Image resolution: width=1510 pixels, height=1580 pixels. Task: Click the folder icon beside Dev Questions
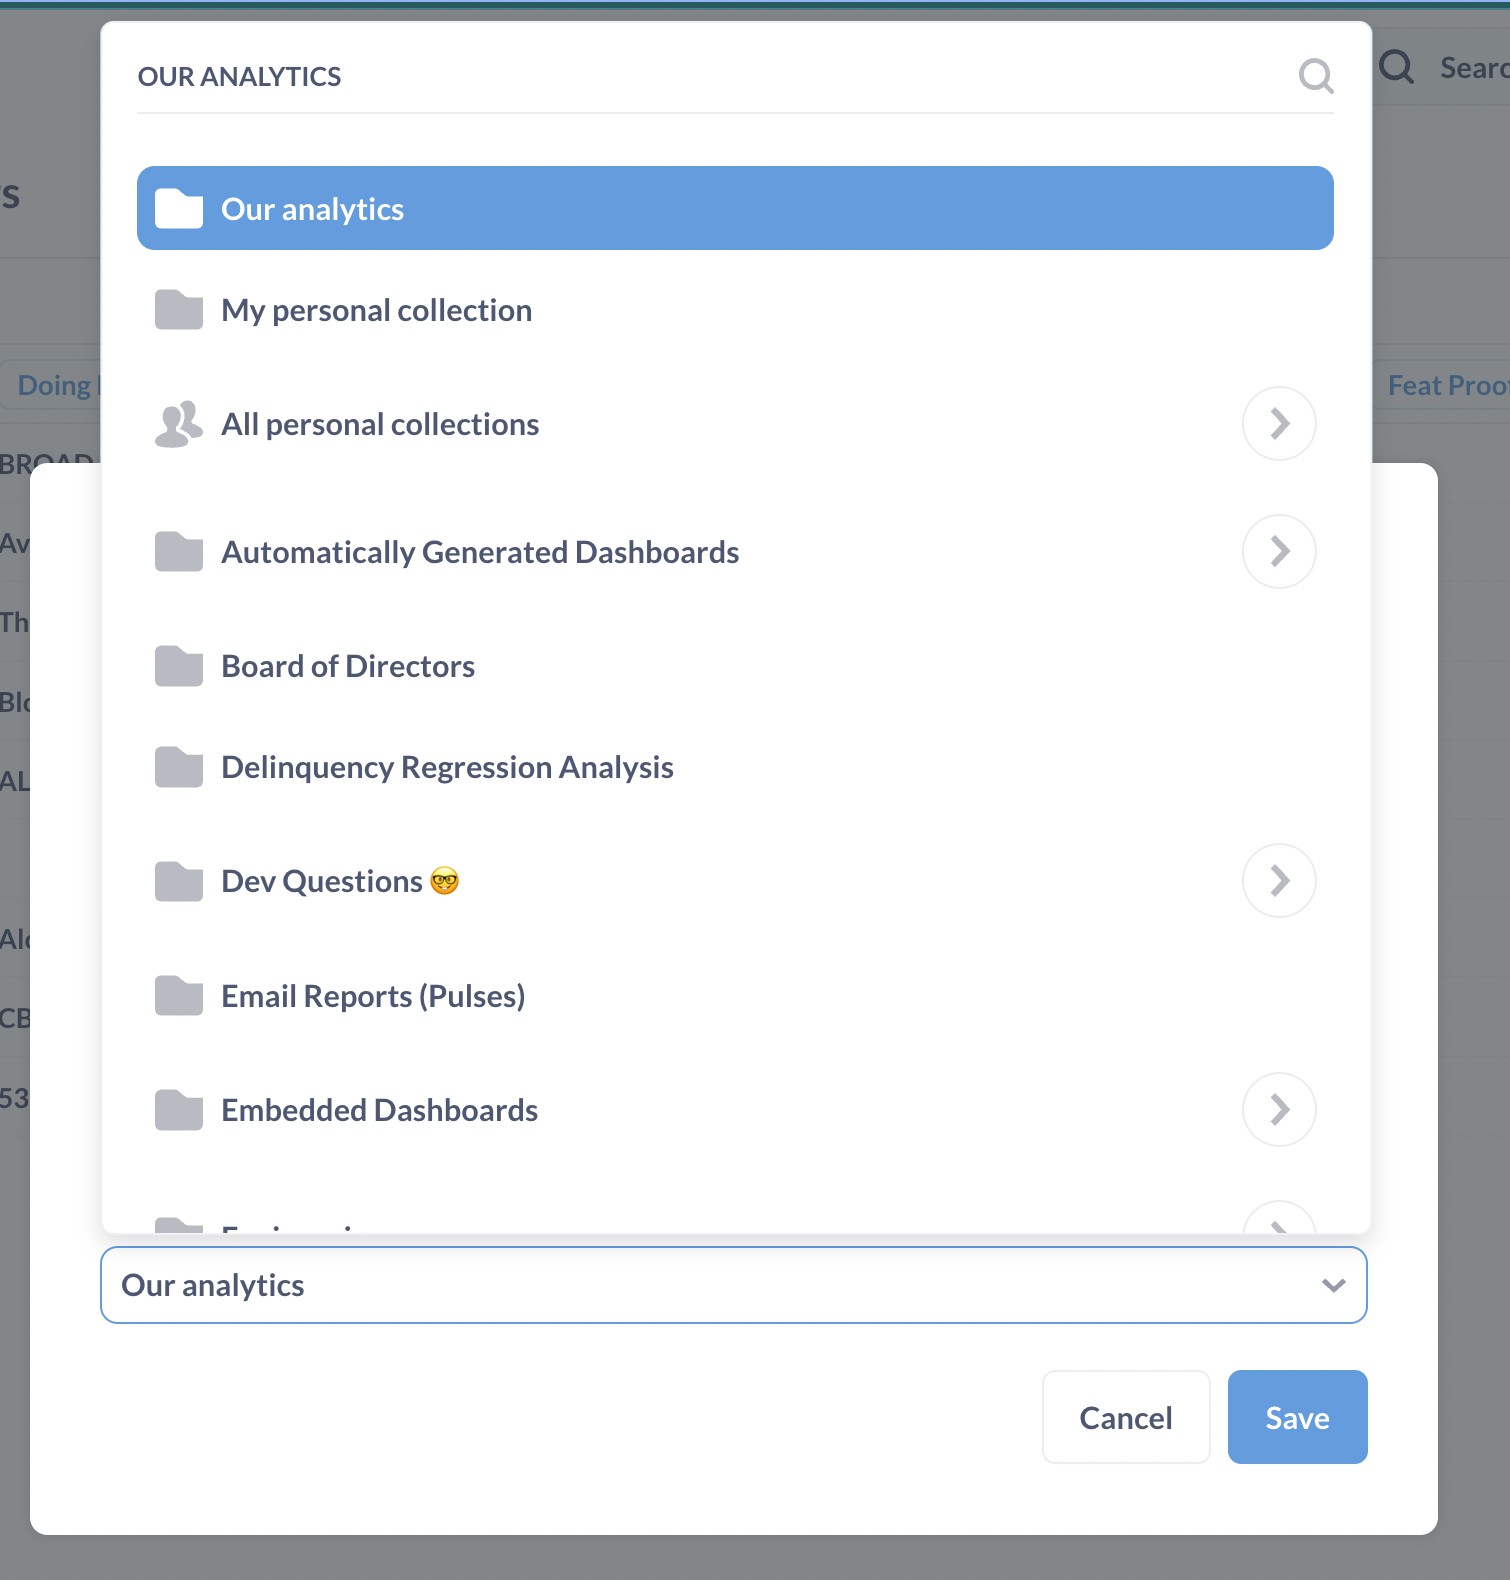click(x=178, y=881)
